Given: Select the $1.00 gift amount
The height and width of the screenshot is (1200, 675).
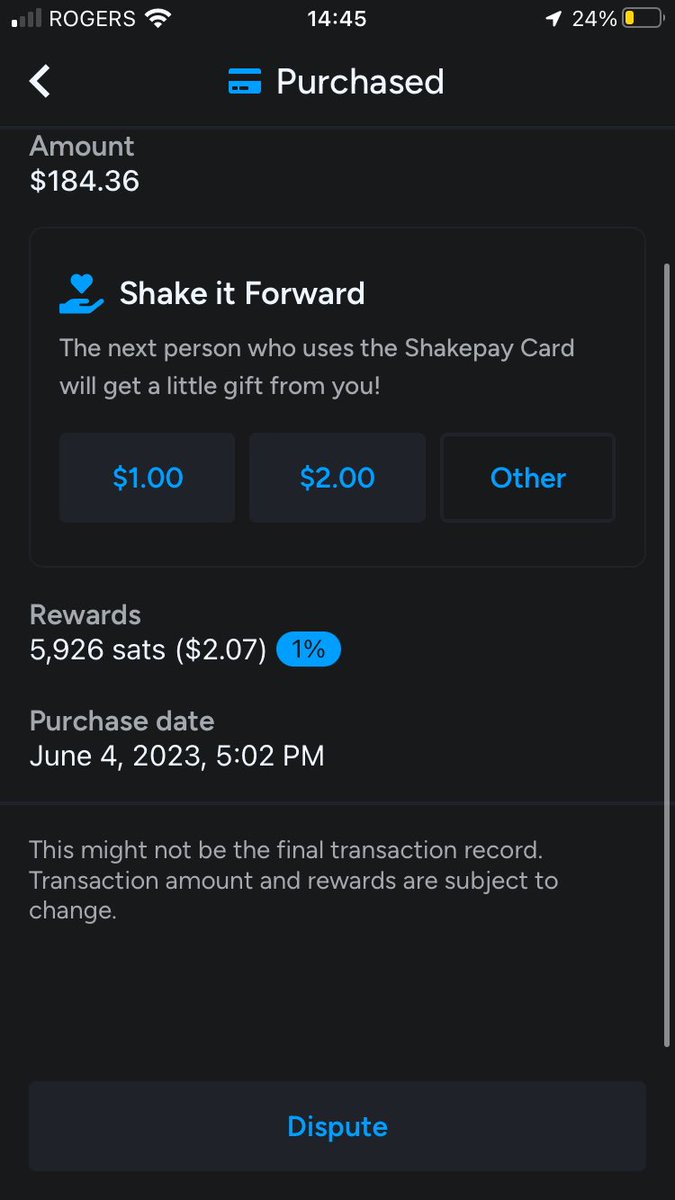Looking at the screenshot, I should tap(147, 478).
